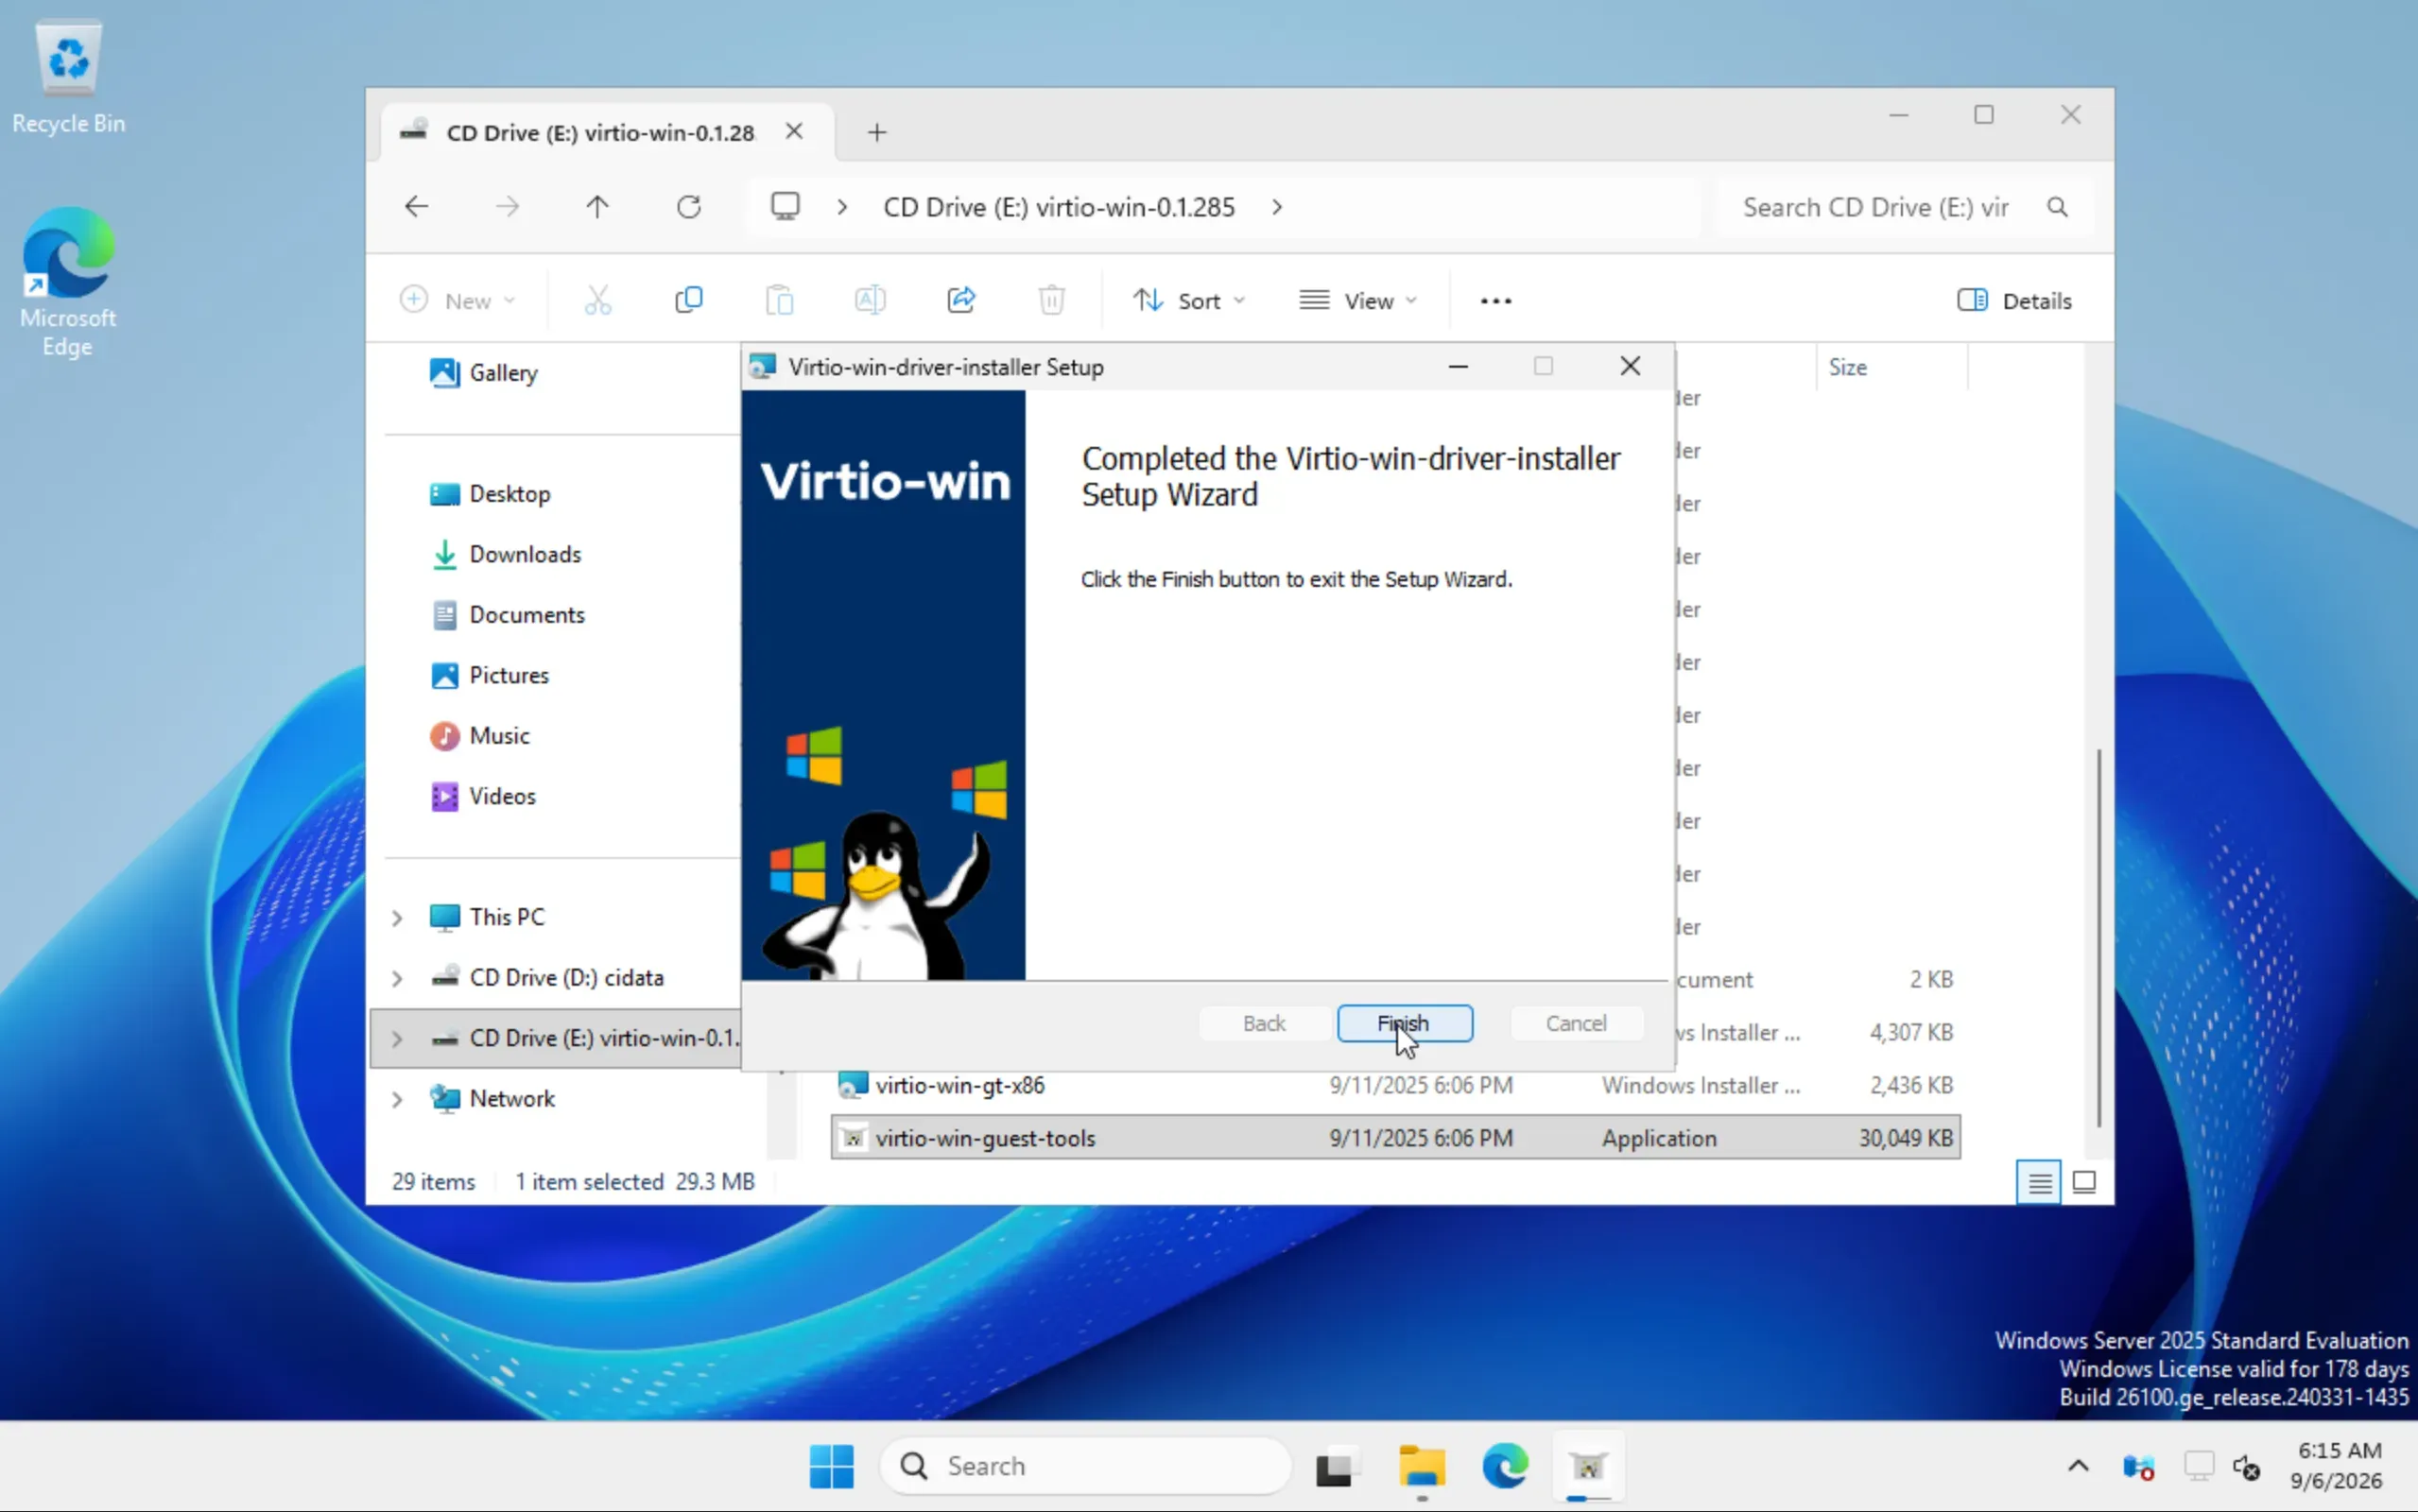Screen dimensions: 2418x1512
Task: Click the magnifier search icon in Explorer
Action: point(2057,207)
